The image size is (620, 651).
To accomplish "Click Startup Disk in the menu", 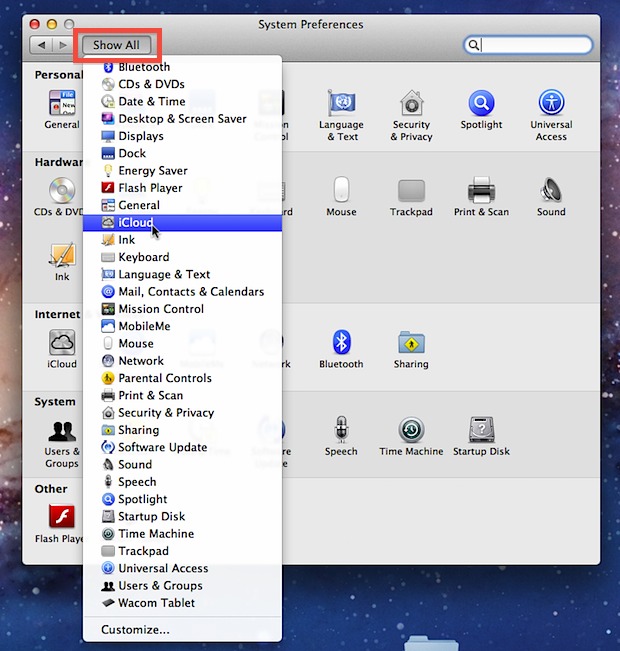I will tap(183, 516).
